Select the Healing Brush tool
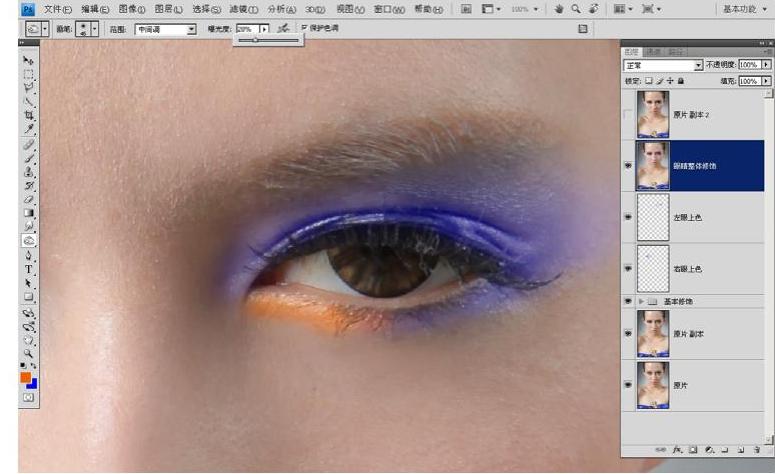Screen dimensions: 775x474 (x=28, y=145)
